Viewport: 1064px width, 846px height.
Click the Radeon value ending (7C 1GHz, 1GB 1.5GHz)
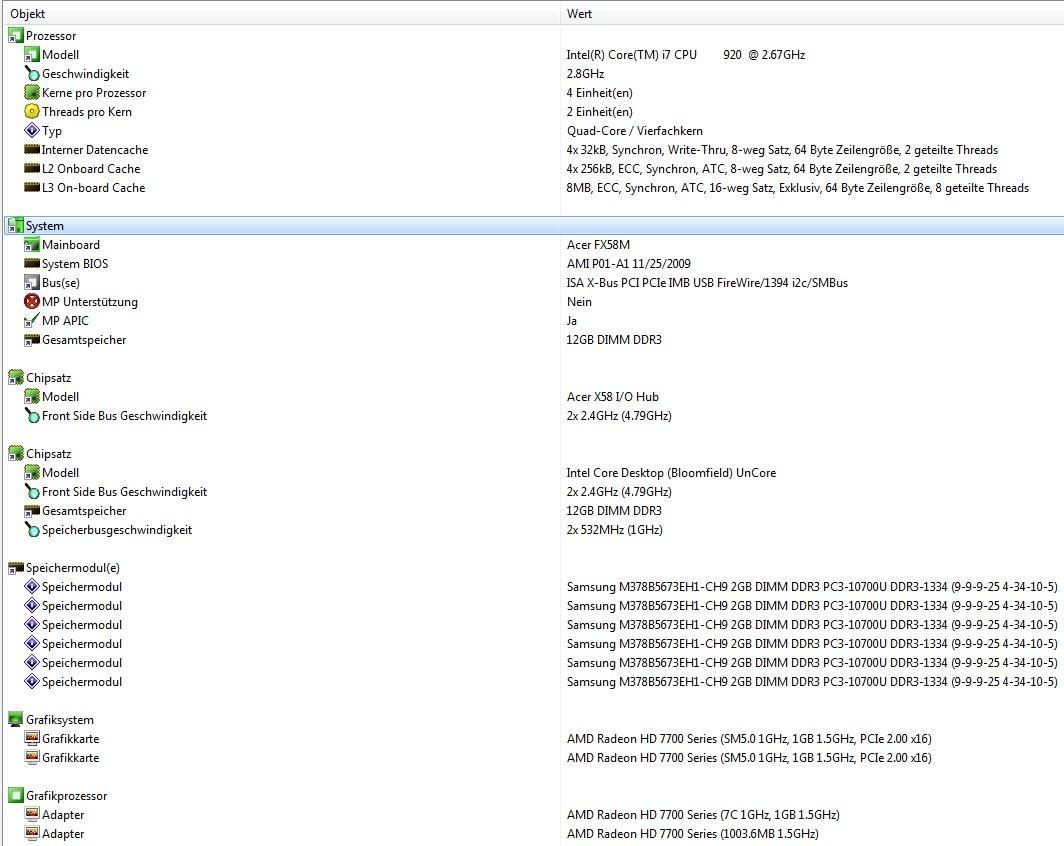click(x=703, y=815)
